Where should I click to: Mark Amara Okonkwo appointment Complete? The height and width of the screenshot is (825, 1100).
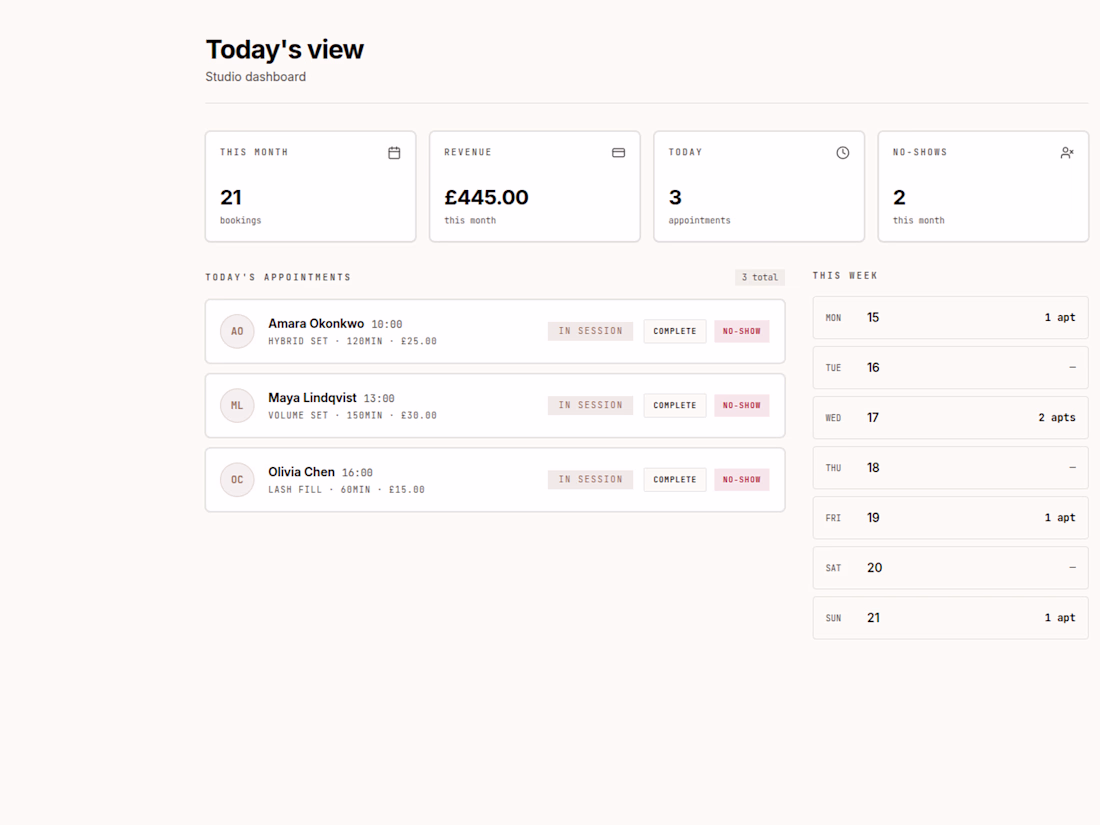click(x=675, y=331)
